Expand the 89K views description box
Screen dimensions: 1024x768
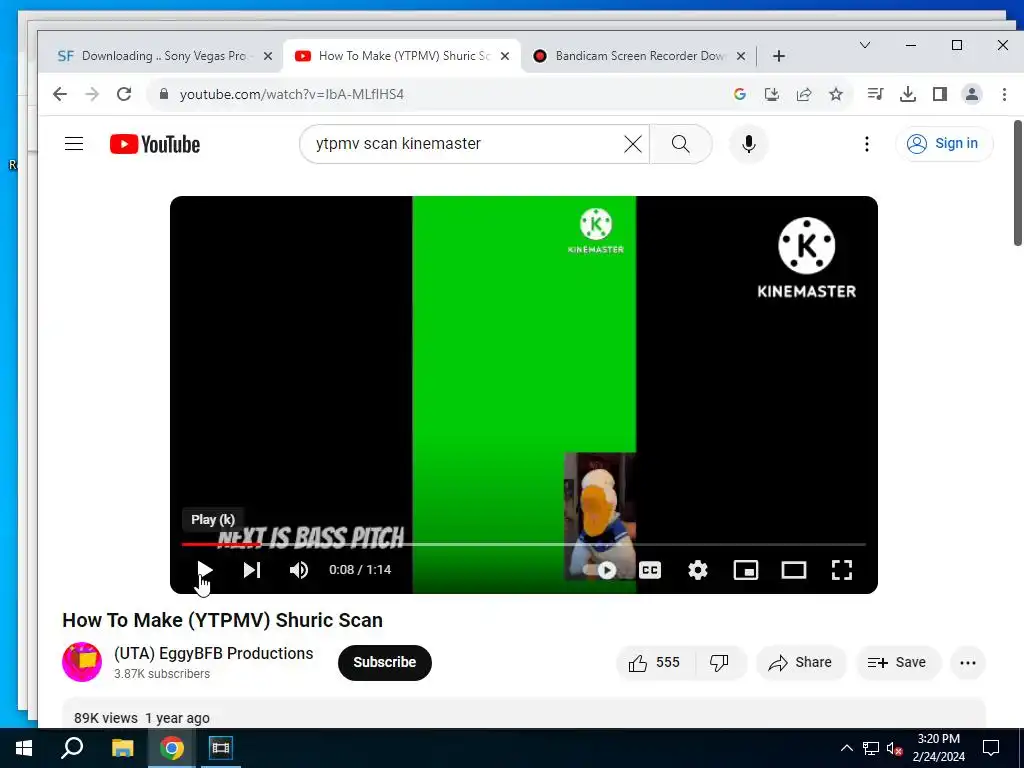click(523, 713)
